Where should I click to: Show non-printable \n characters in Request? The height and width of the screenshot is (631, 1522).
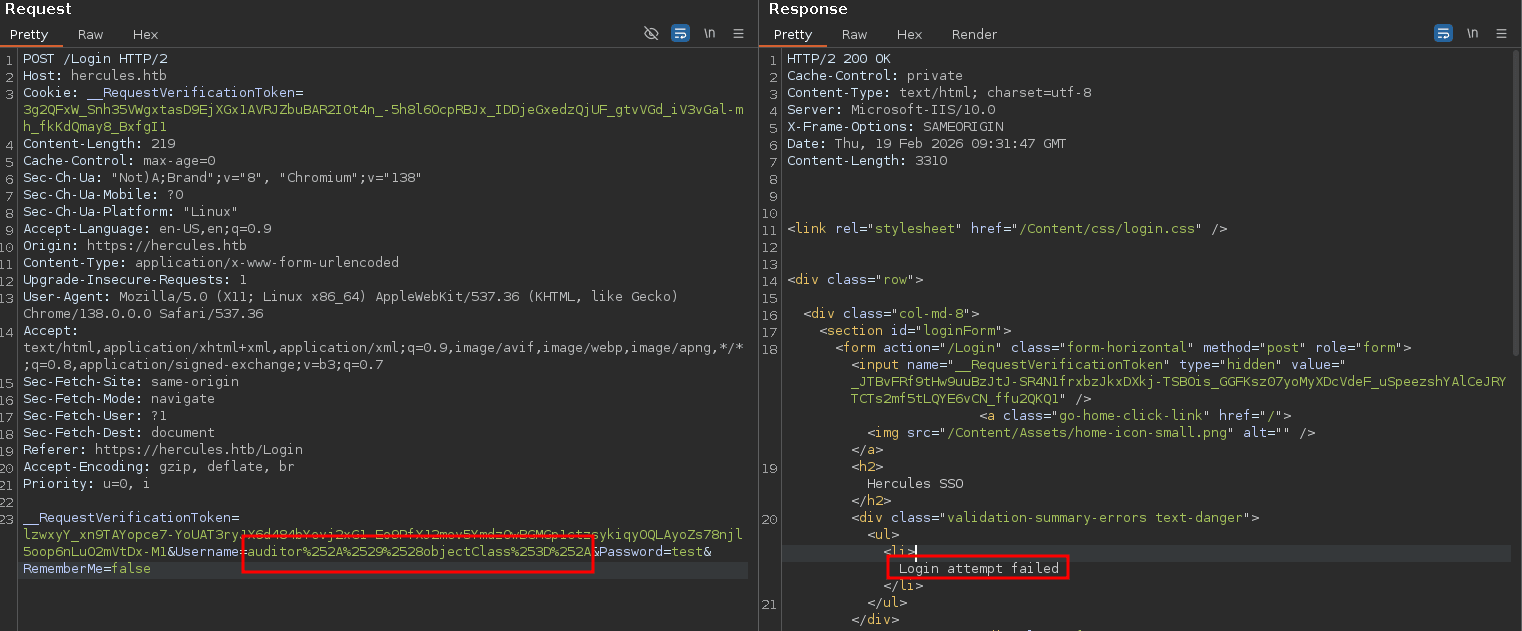[709, 33]
